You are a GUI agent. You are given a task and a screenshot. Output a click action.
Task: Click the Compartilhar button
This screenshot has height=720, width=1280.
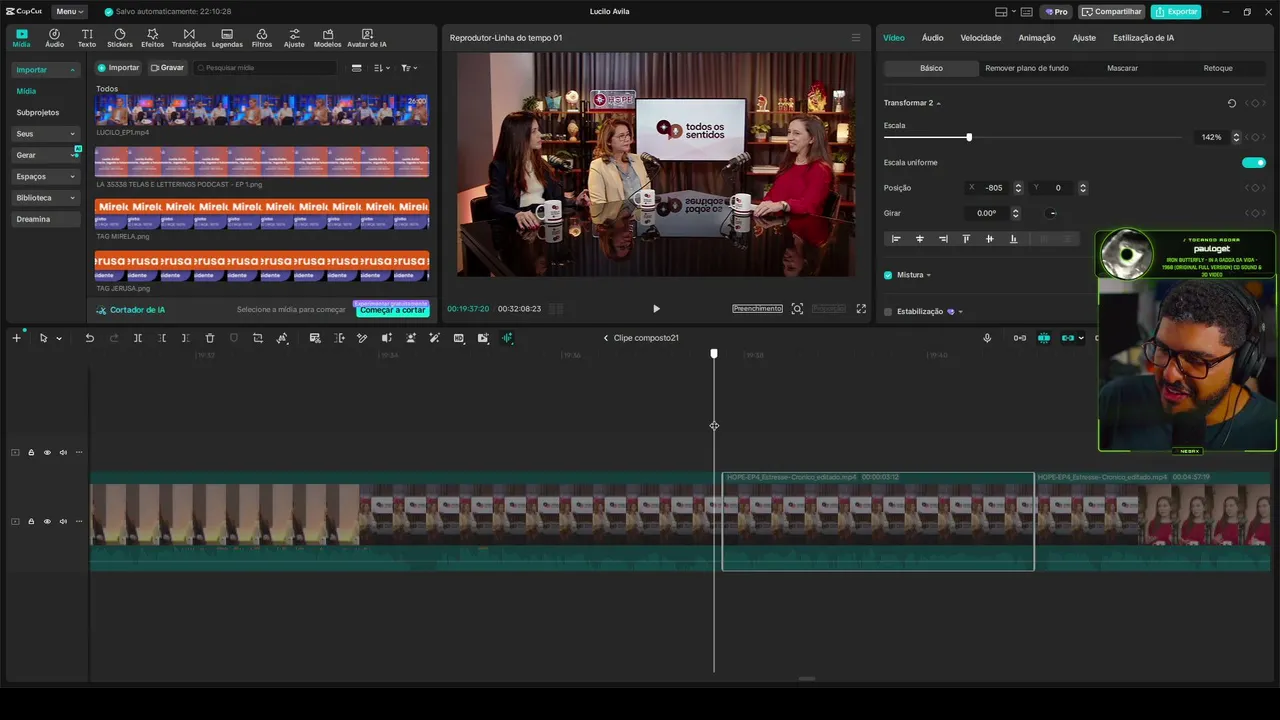tap(1112, 12)
